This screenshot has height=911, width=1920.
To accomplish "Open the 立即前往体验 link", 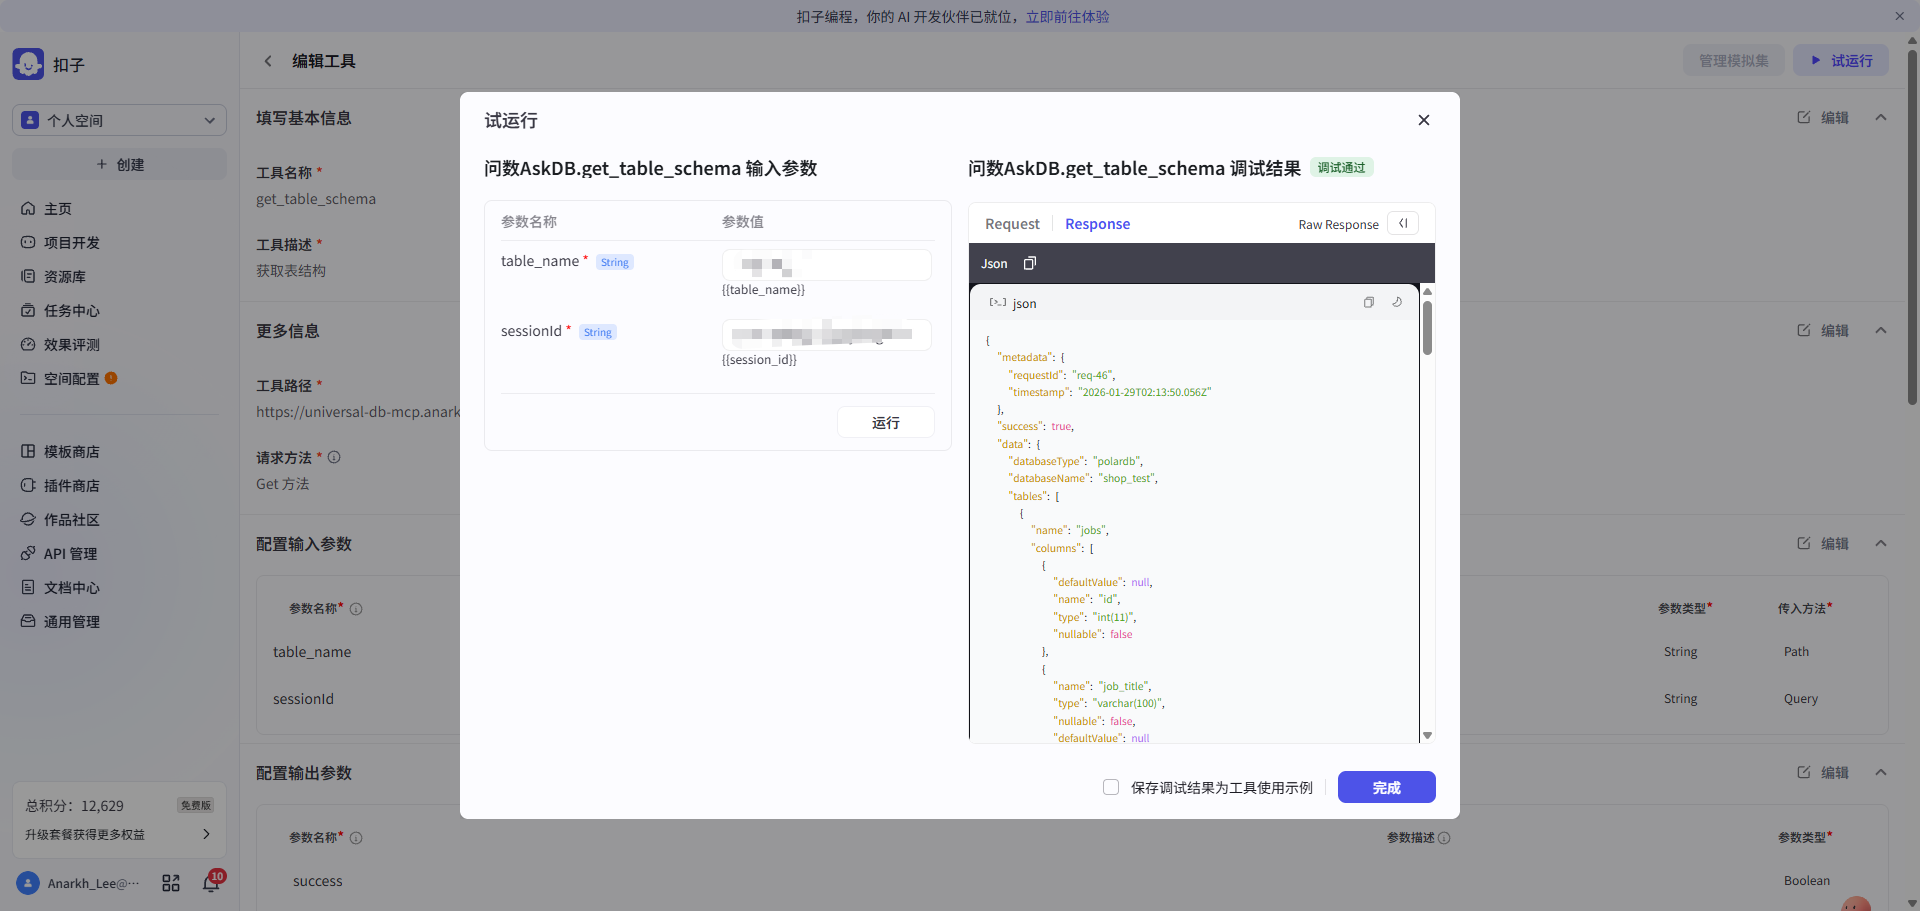I will [x=1067, y=17].
